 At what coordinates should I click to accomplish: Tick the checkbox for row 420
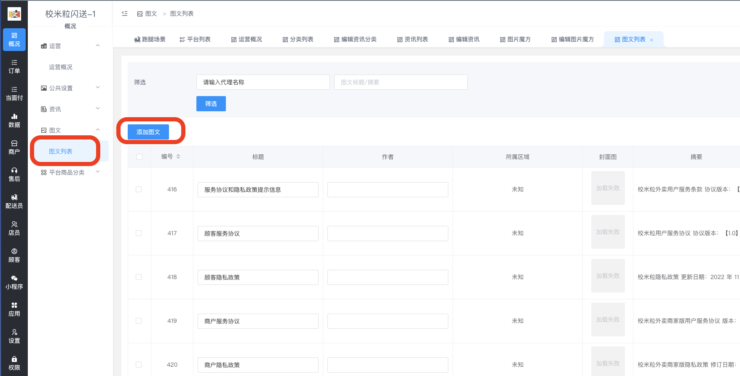[x=139, y=365]
